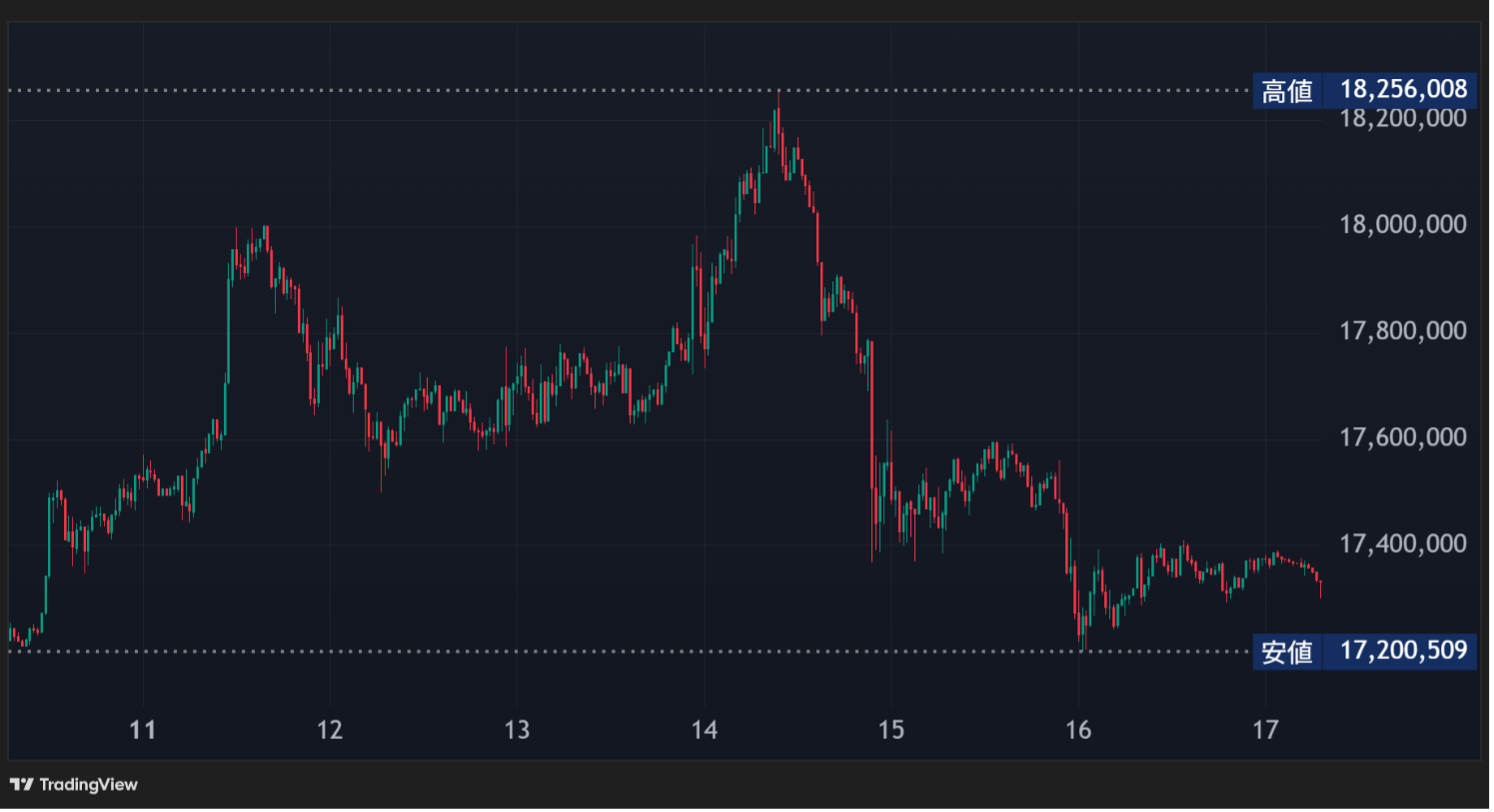The image size is (1494, 812).
Task: Click date label 14 on time axis
Action: click(704, 730)
